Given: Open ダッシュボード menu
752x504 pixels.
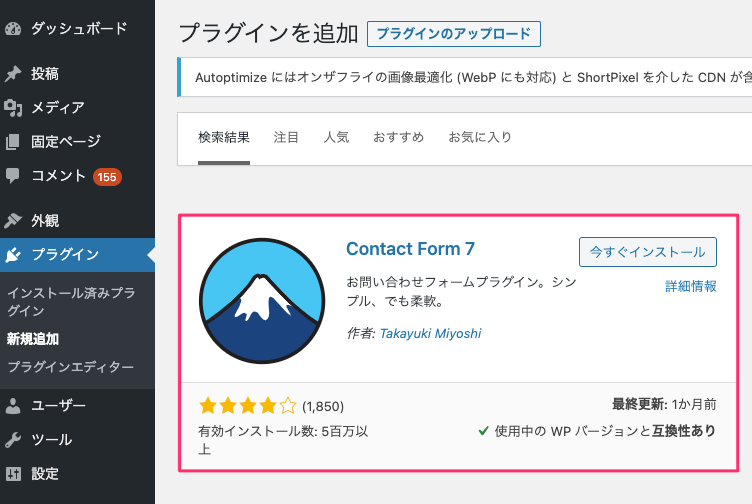Looking at the screenshot, I should [77, 29].
